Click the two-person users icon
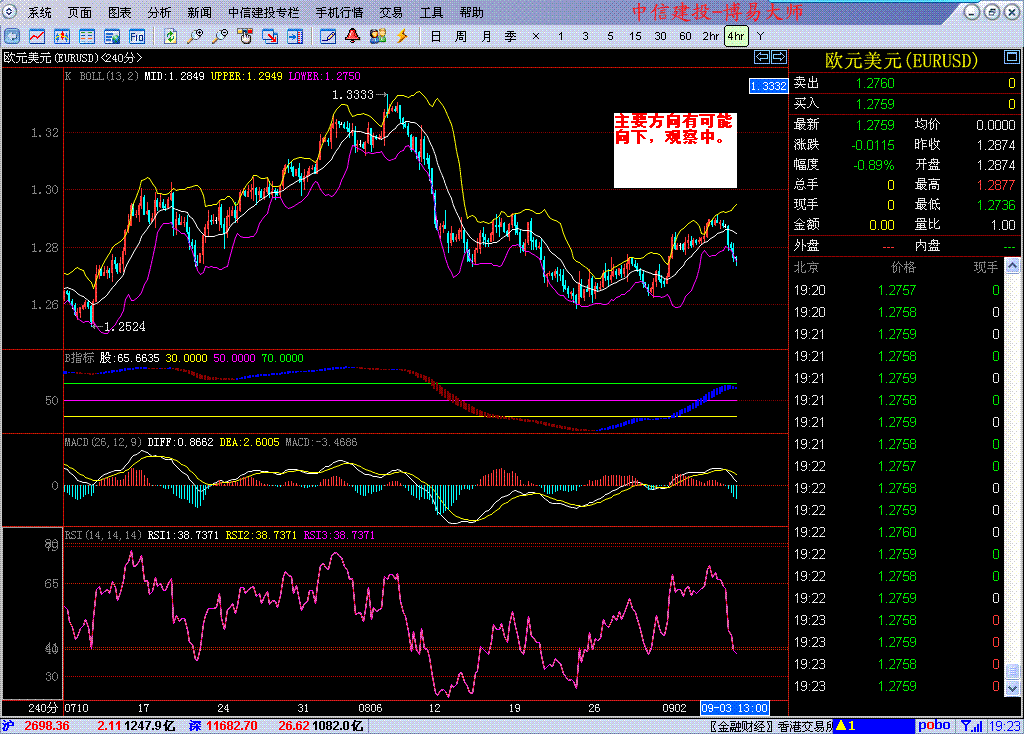 coord(377,36)
